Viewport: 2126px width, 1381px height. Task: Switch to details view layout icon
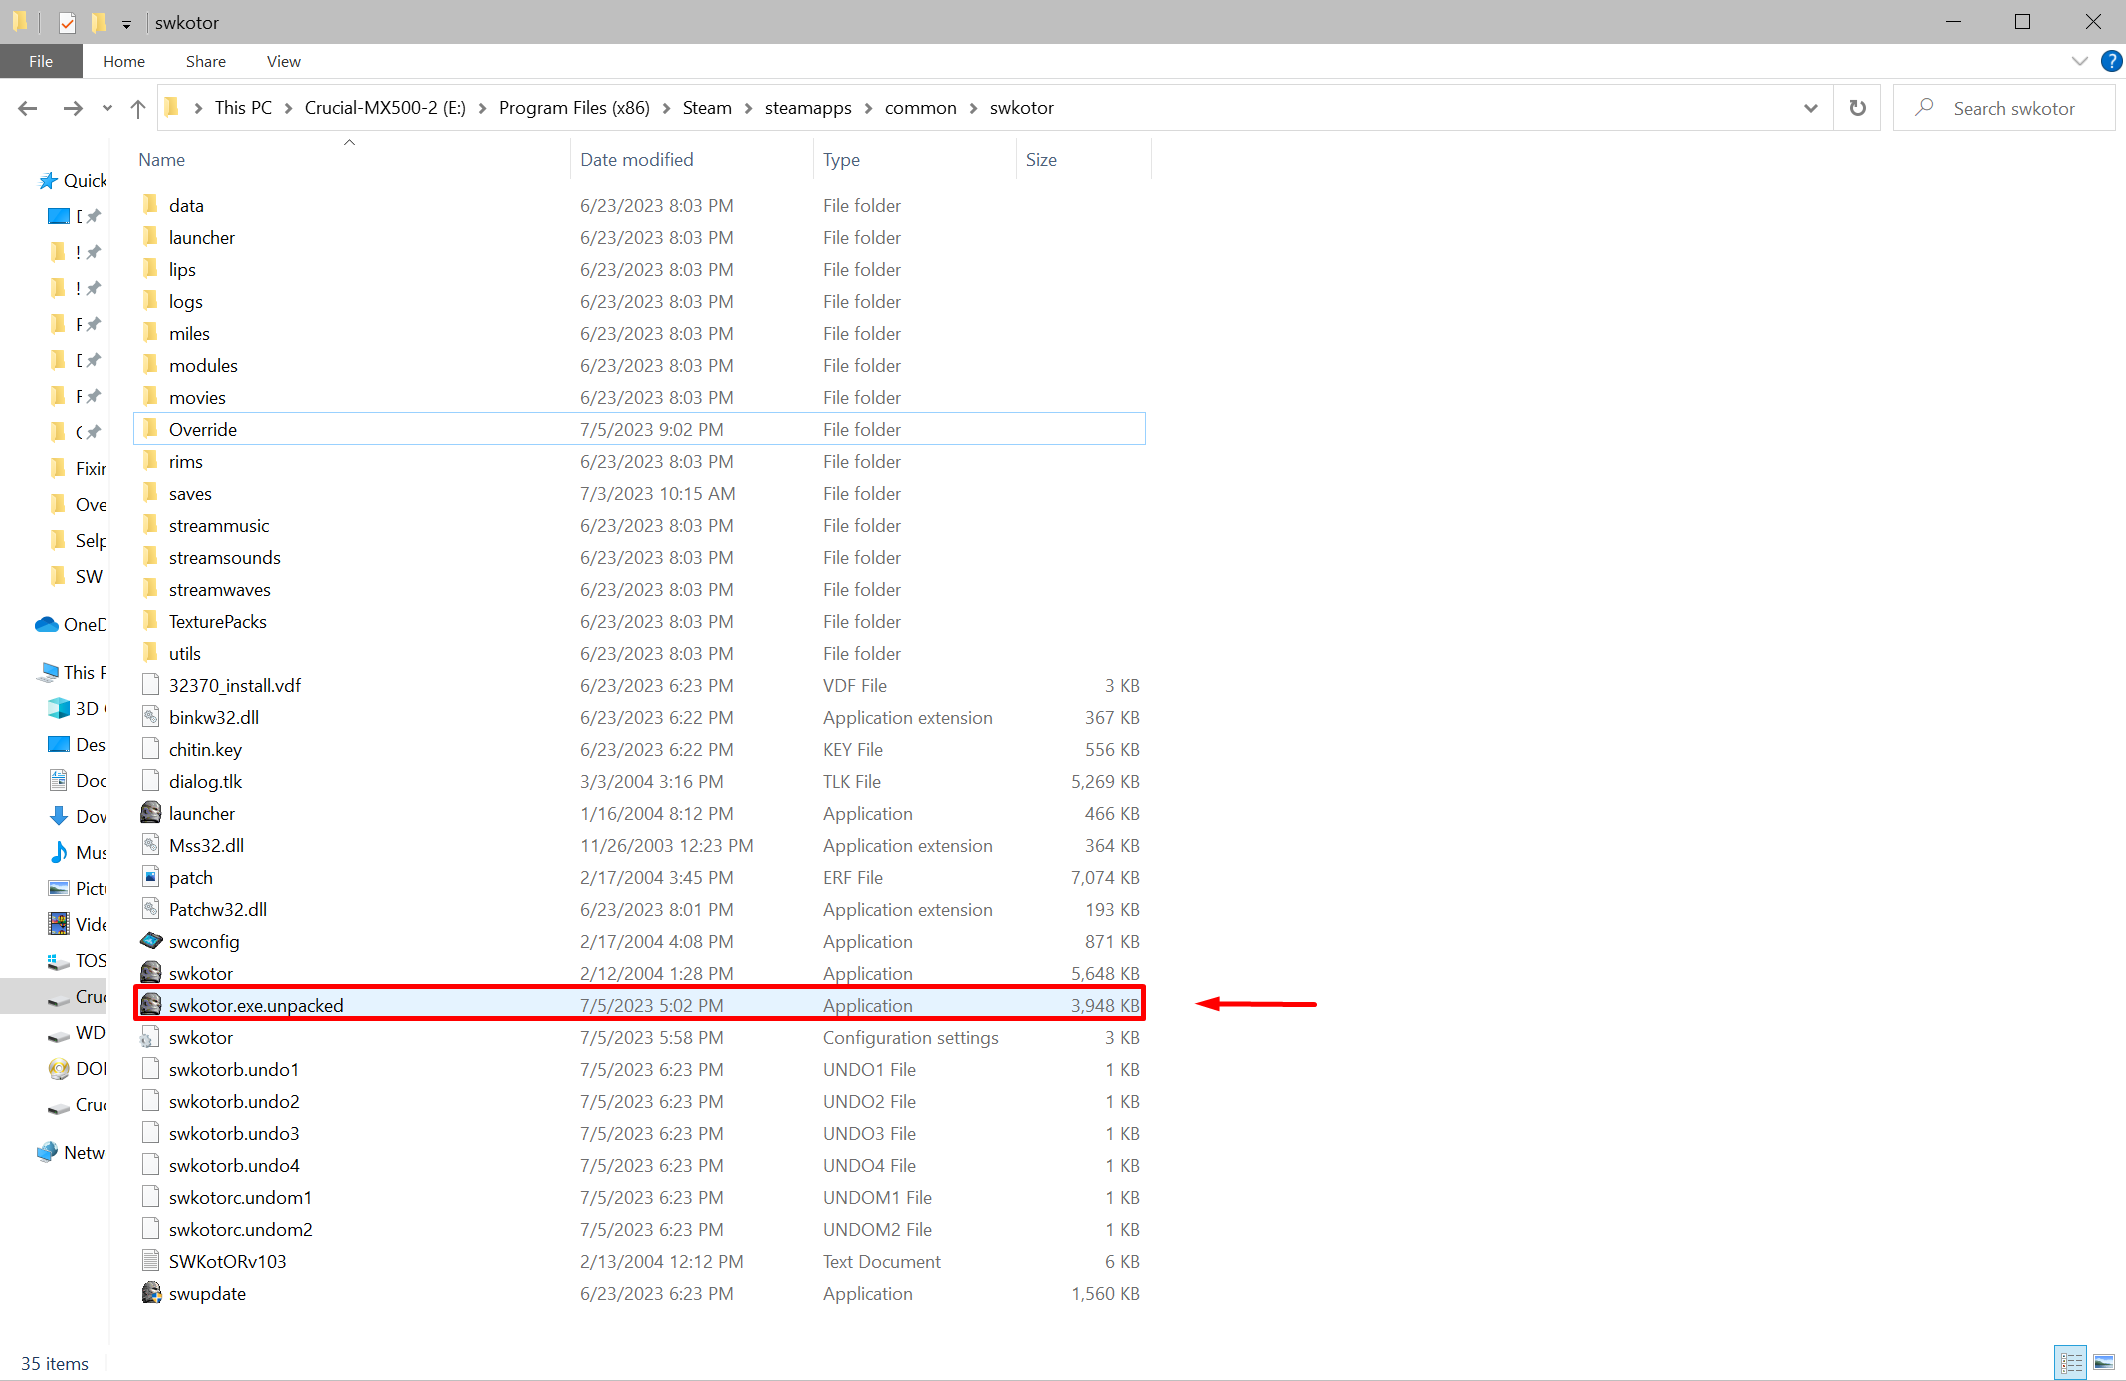2070,1362
